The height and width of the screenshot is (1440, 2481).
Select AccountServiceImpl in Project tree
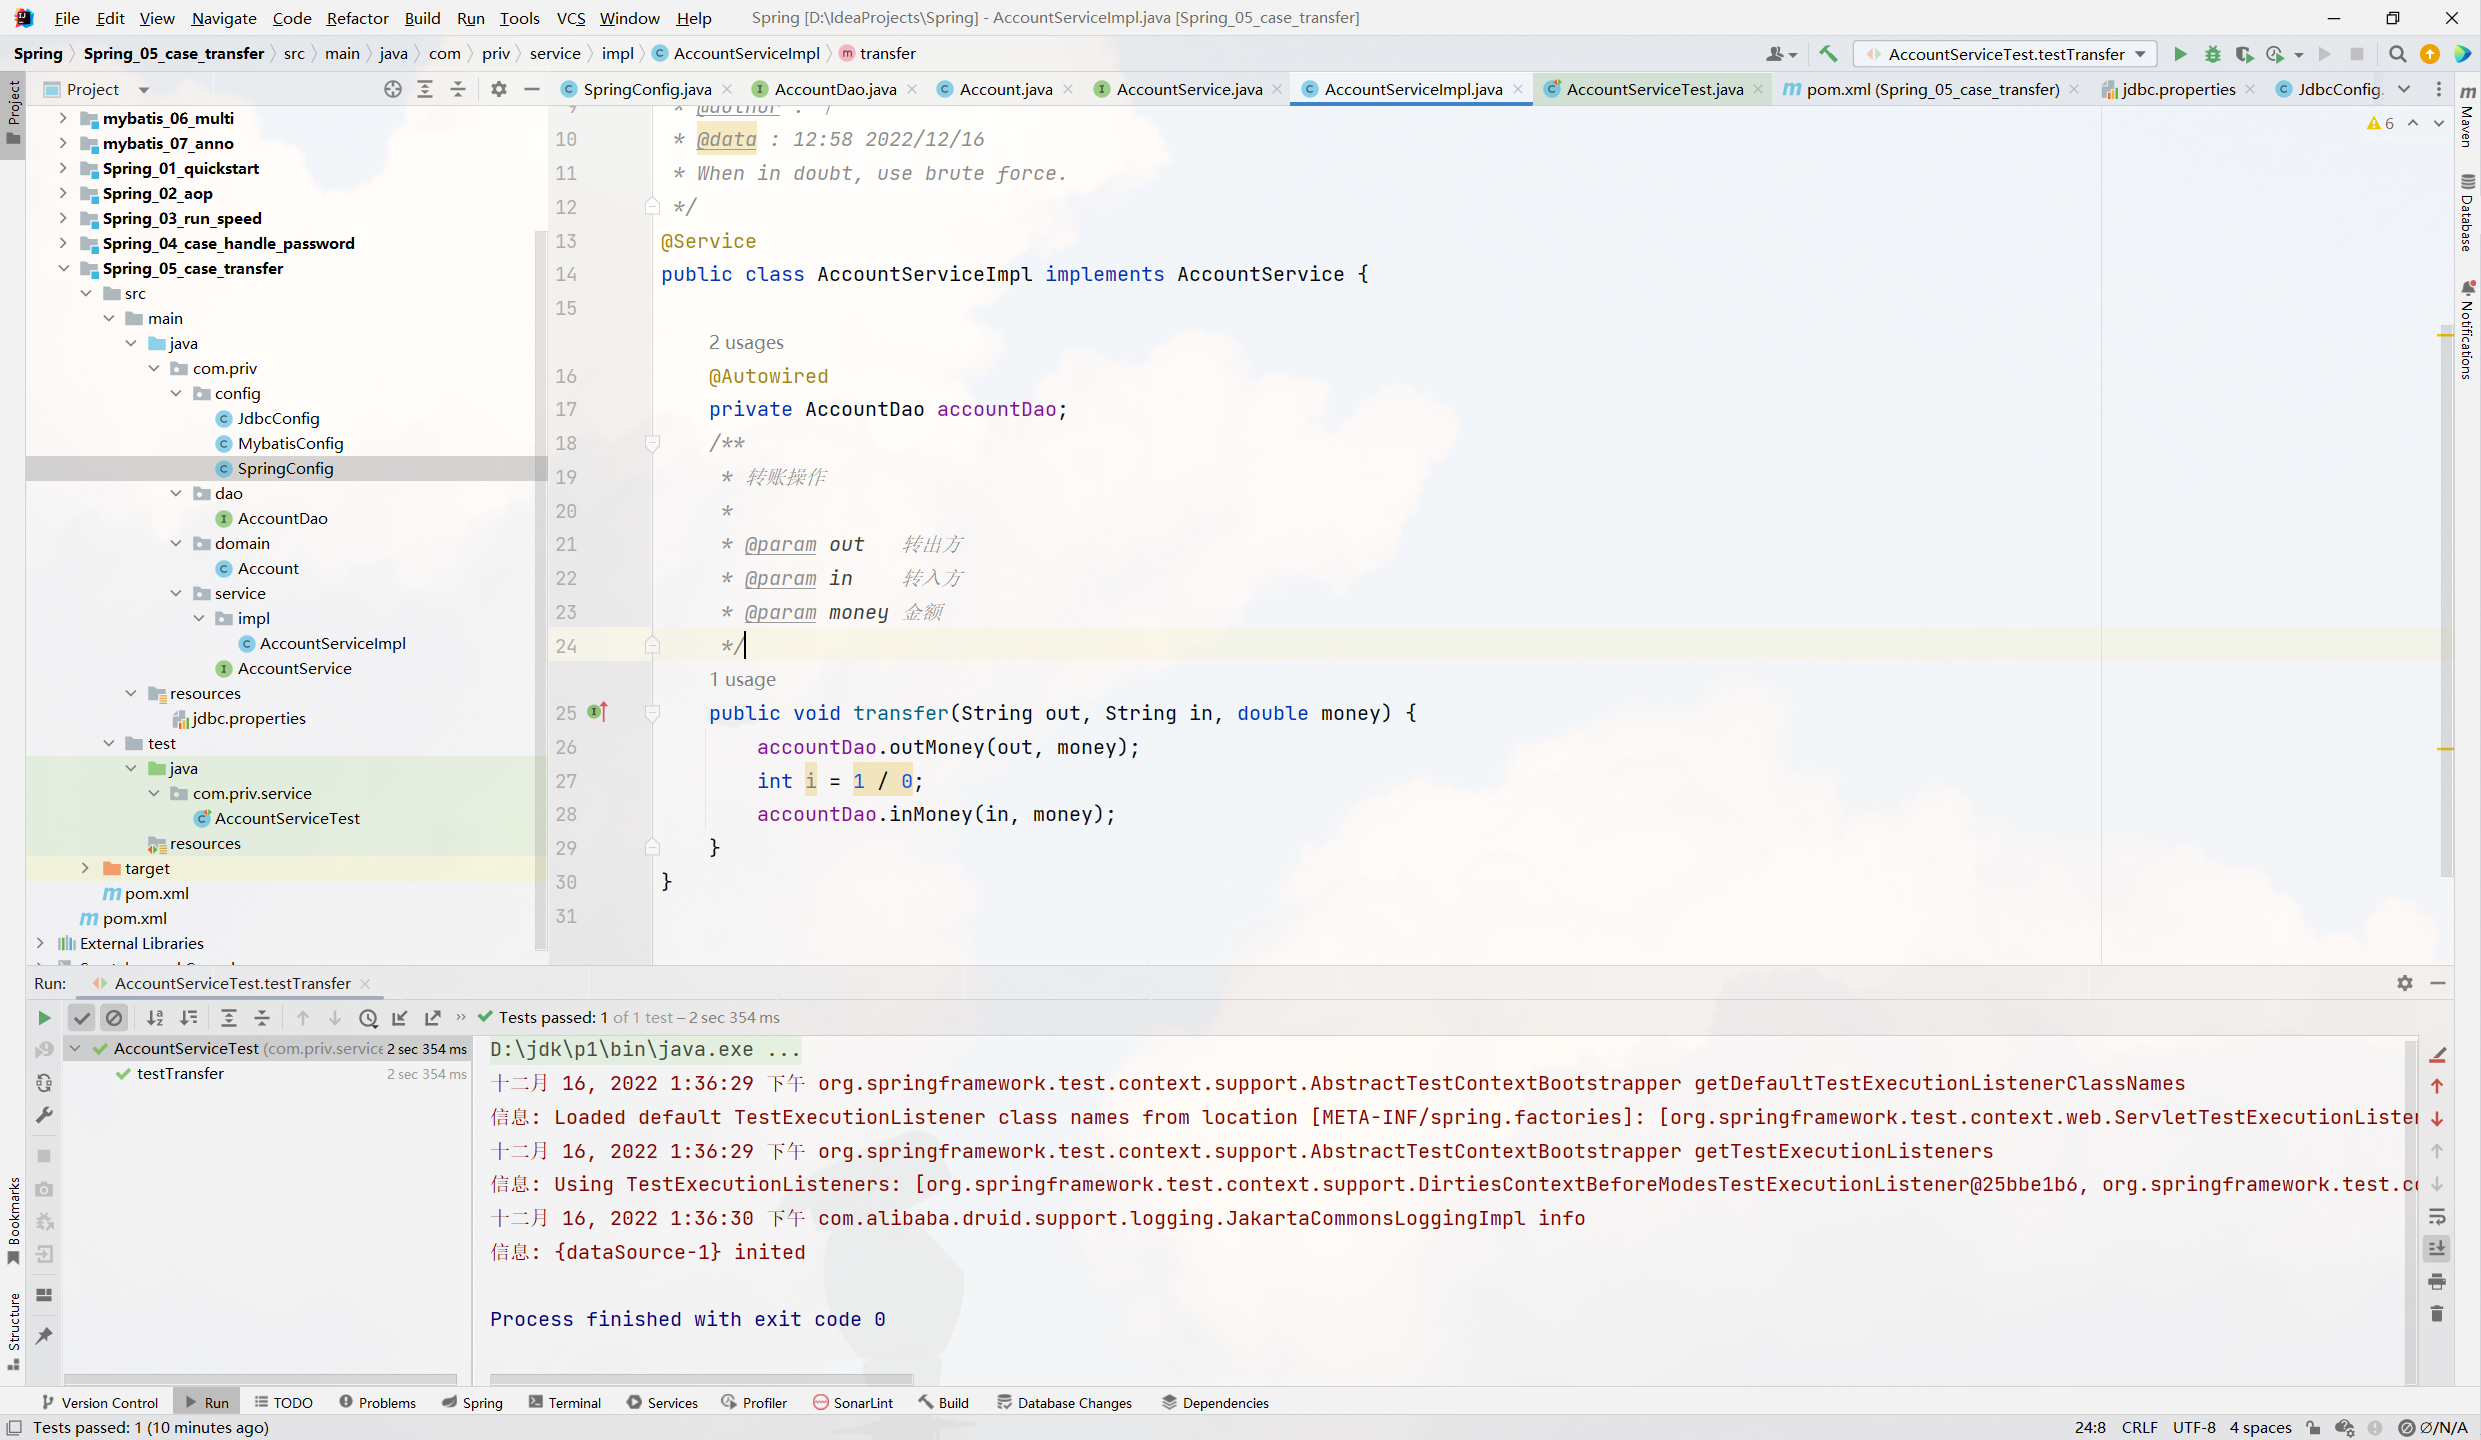[x=332, y=643]
